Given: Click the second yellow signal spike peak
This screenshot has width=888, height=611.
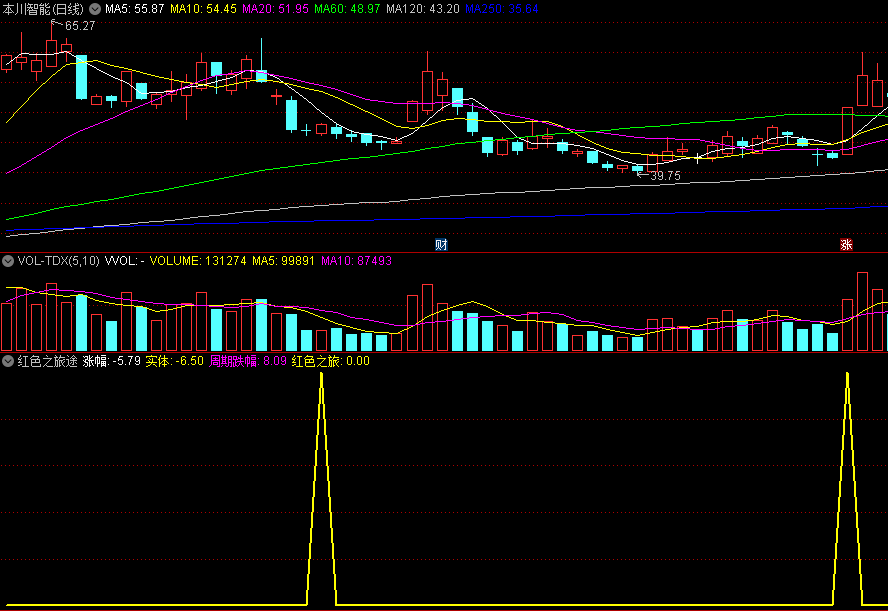Looking at the screenshot, I should [x=847, y=375].
